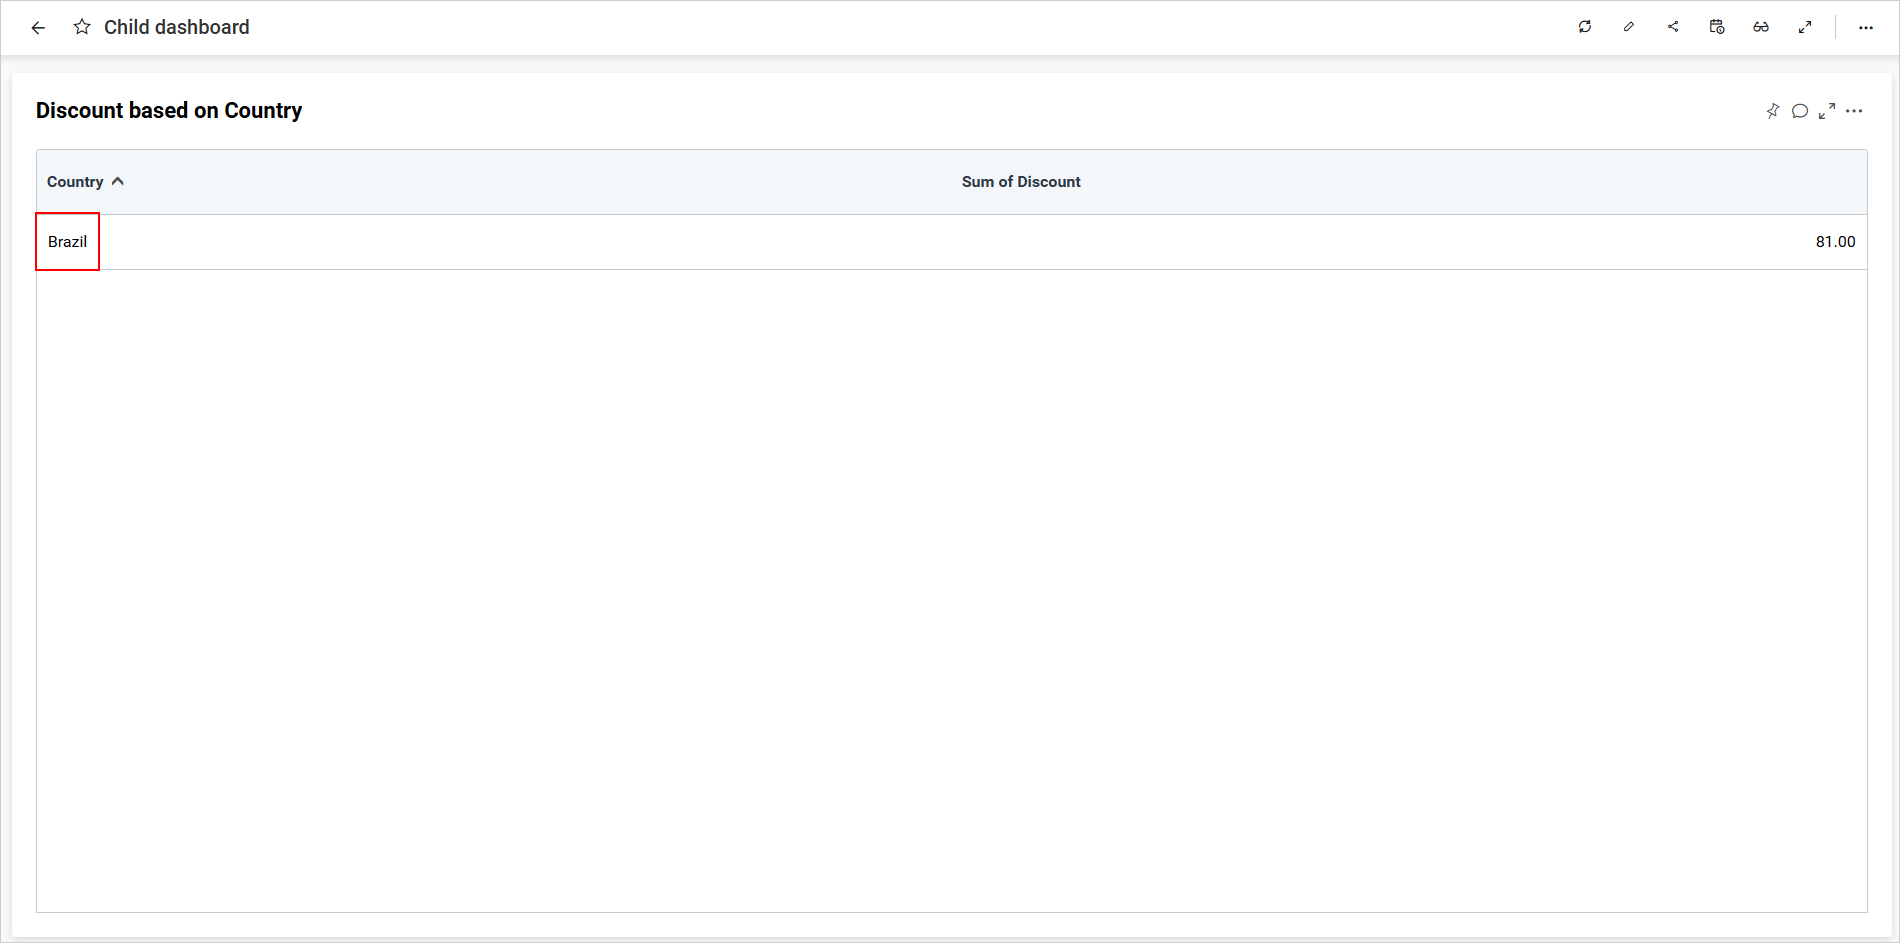Click the Child dashboard title

176,27
